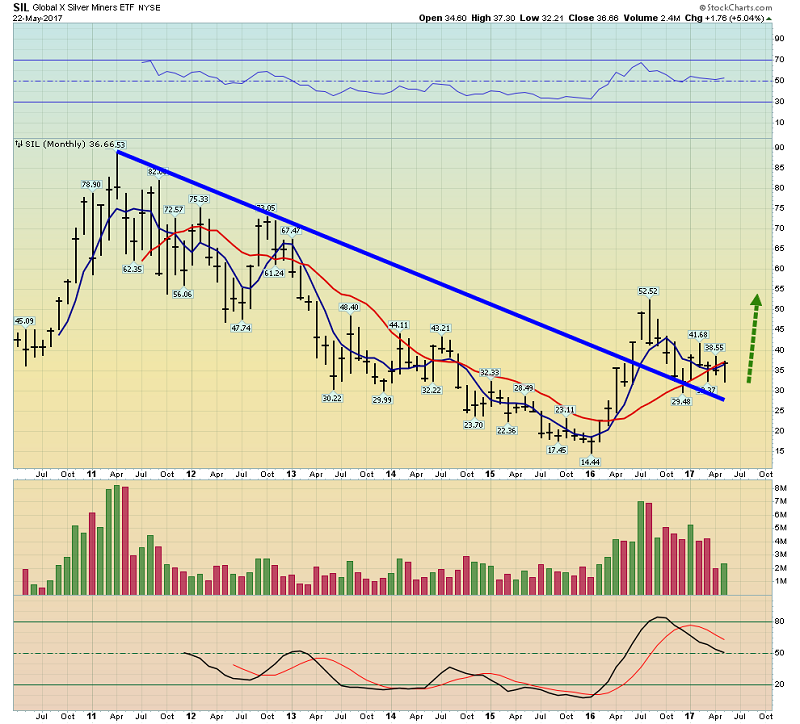Select the Global X Silver Miners ETF title
800x724 pixels.
[84, 8]
